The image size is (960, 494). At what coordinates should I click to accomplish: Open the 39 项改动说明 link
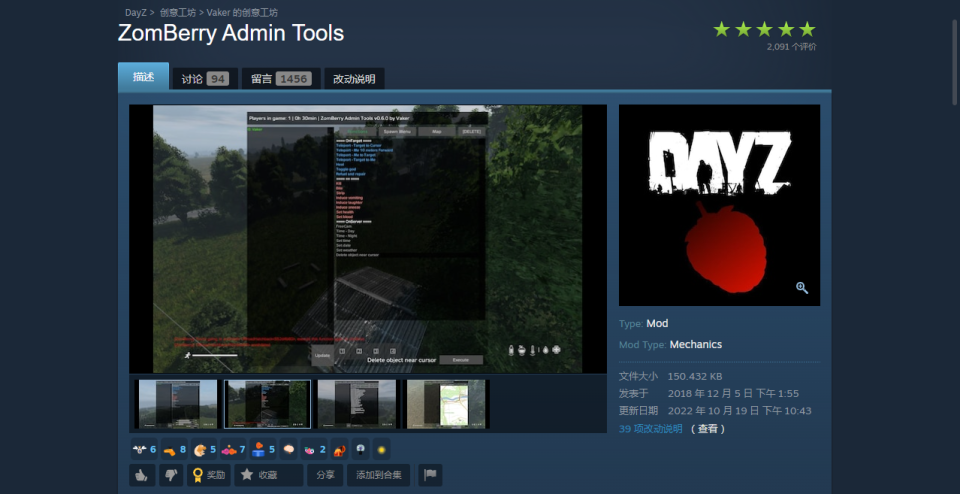coord(650,429)
